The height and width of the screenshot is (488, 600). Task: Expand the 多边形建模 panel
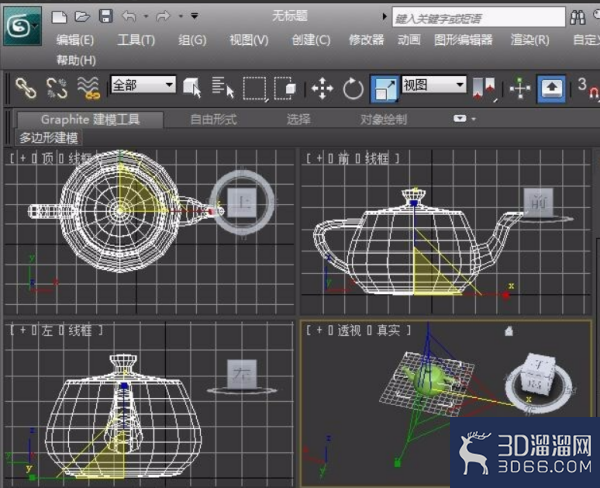49,138
